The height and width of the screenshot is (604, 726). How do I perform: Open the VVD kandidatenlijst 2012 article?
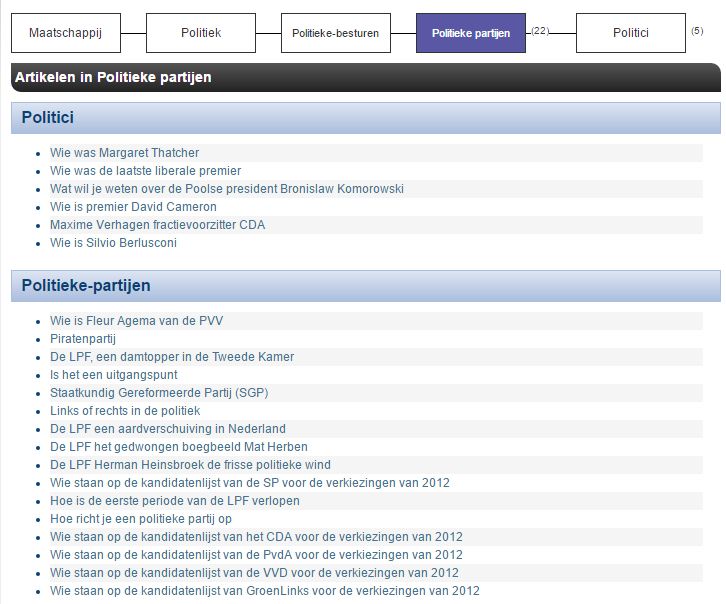(x=254, y=573)
